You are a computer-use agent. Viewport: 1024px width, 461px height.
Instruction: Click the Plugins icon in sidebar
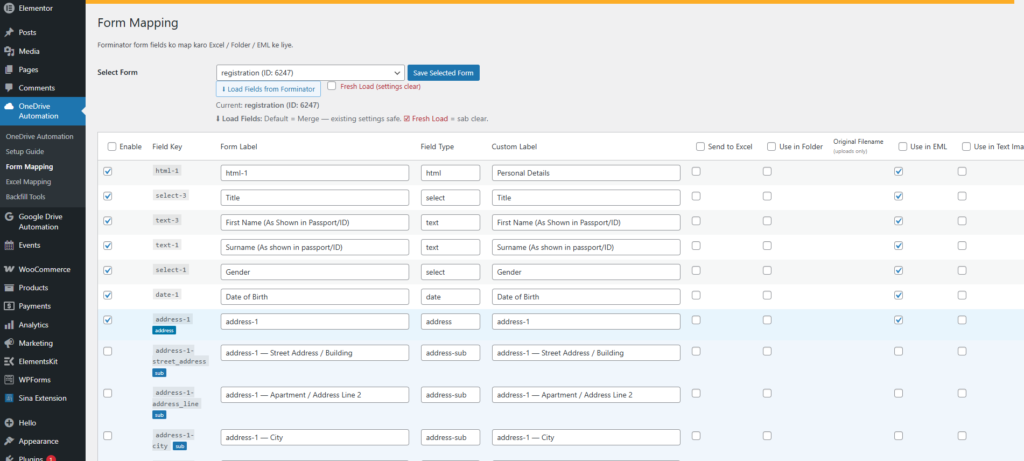click(x=9, y=457)
